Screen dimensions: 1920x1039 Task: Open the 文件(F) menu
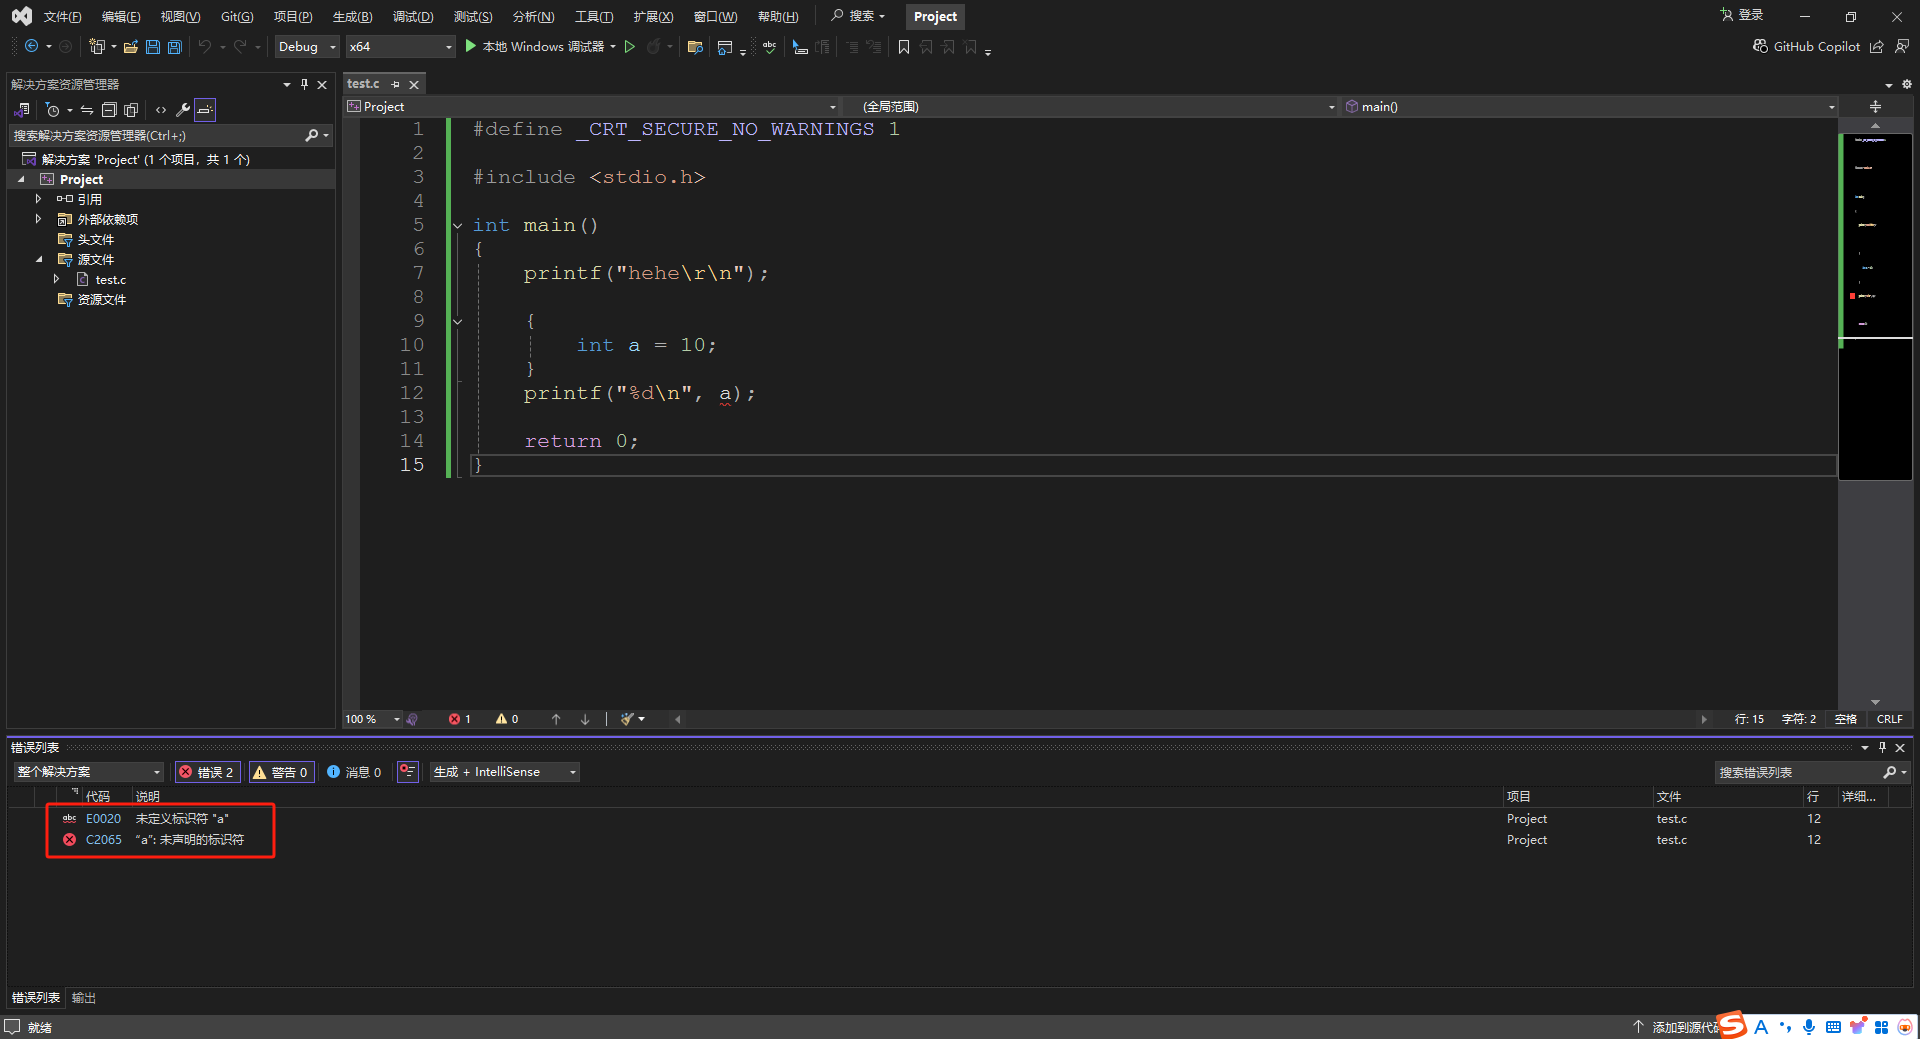coord(62,17)
